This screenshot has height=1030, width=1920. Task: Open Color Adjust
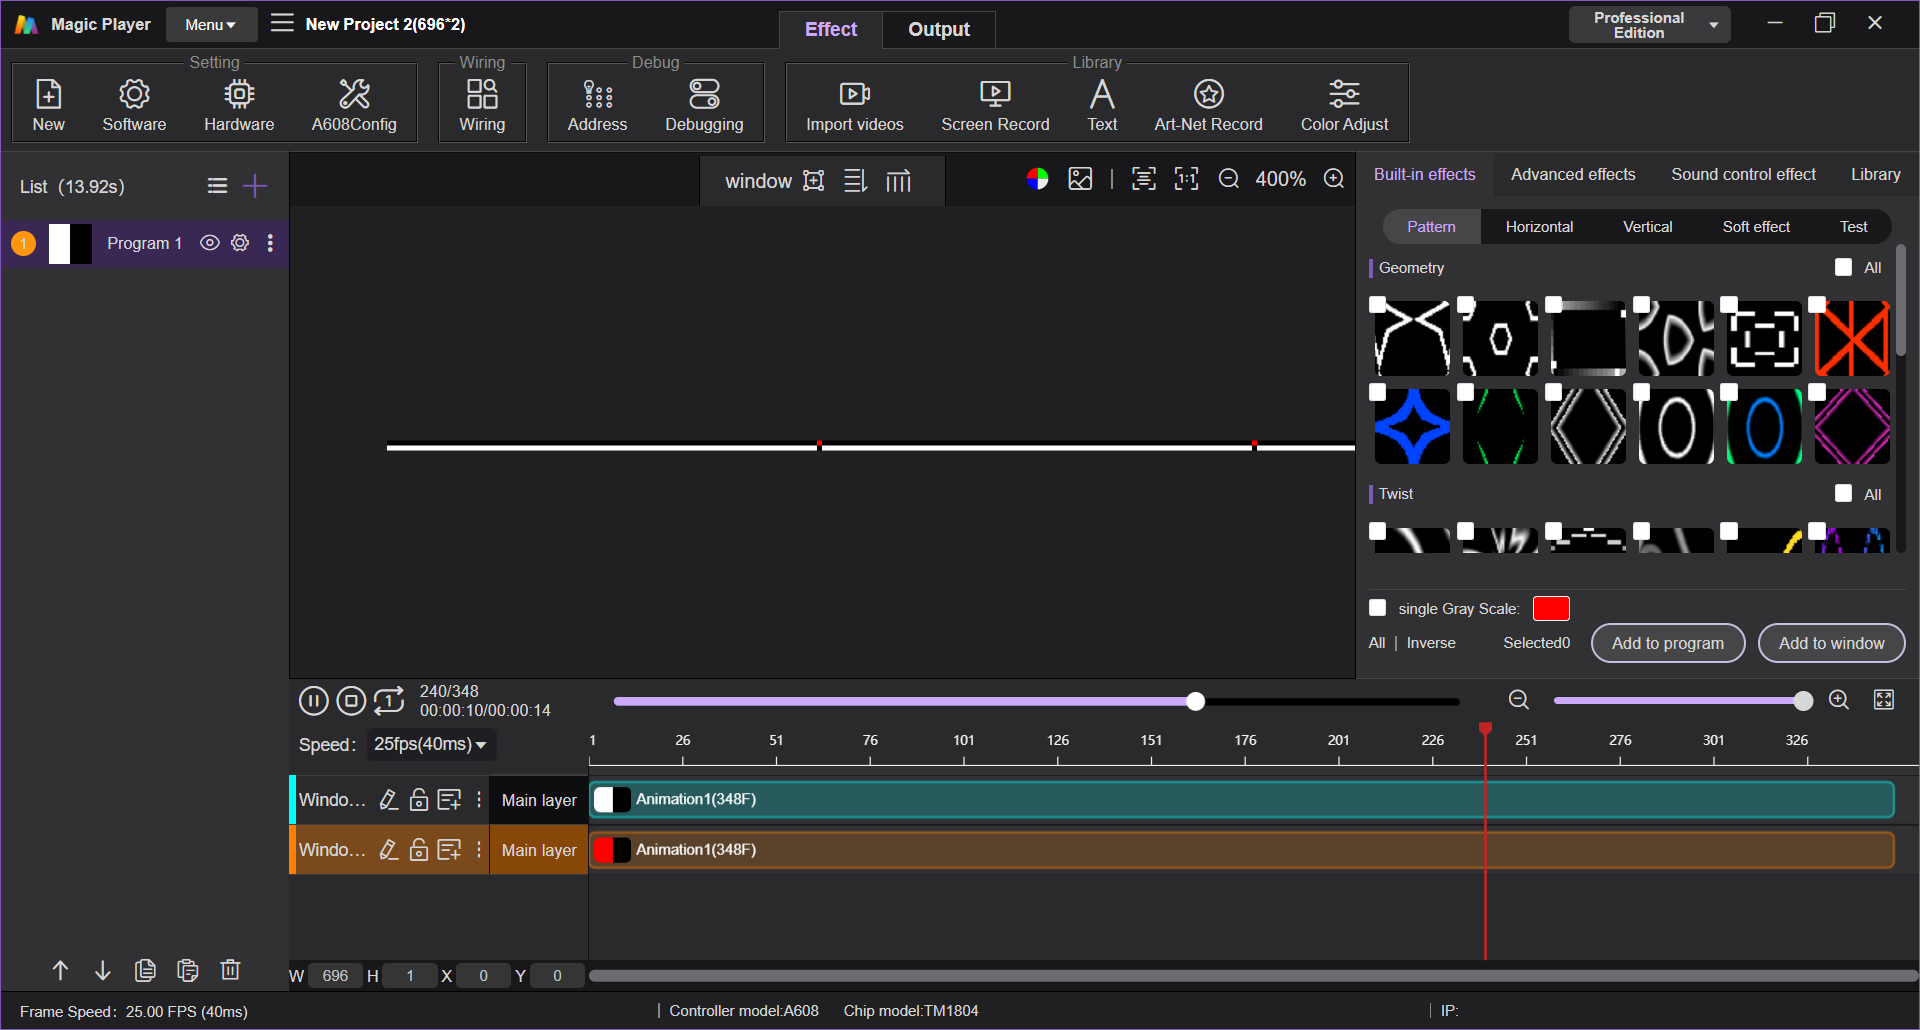(1344, 104)
